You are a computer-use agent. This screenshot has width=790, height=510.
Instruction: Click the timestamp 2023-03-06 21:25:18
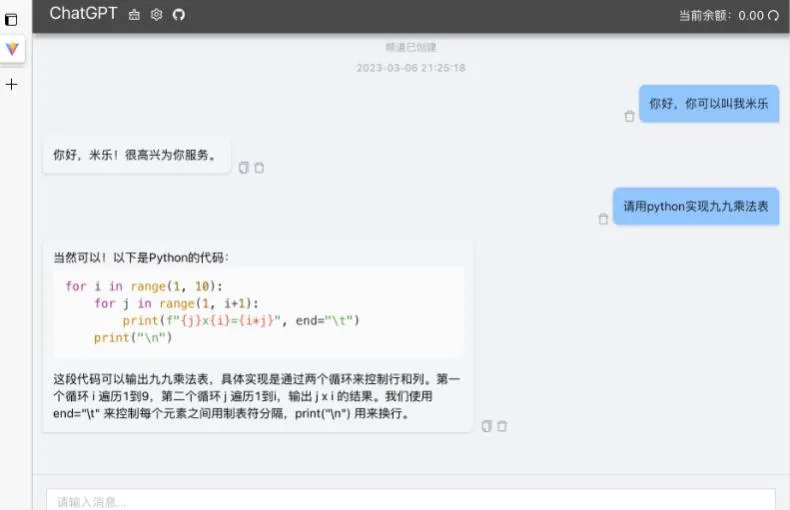(x=411, y=68)
